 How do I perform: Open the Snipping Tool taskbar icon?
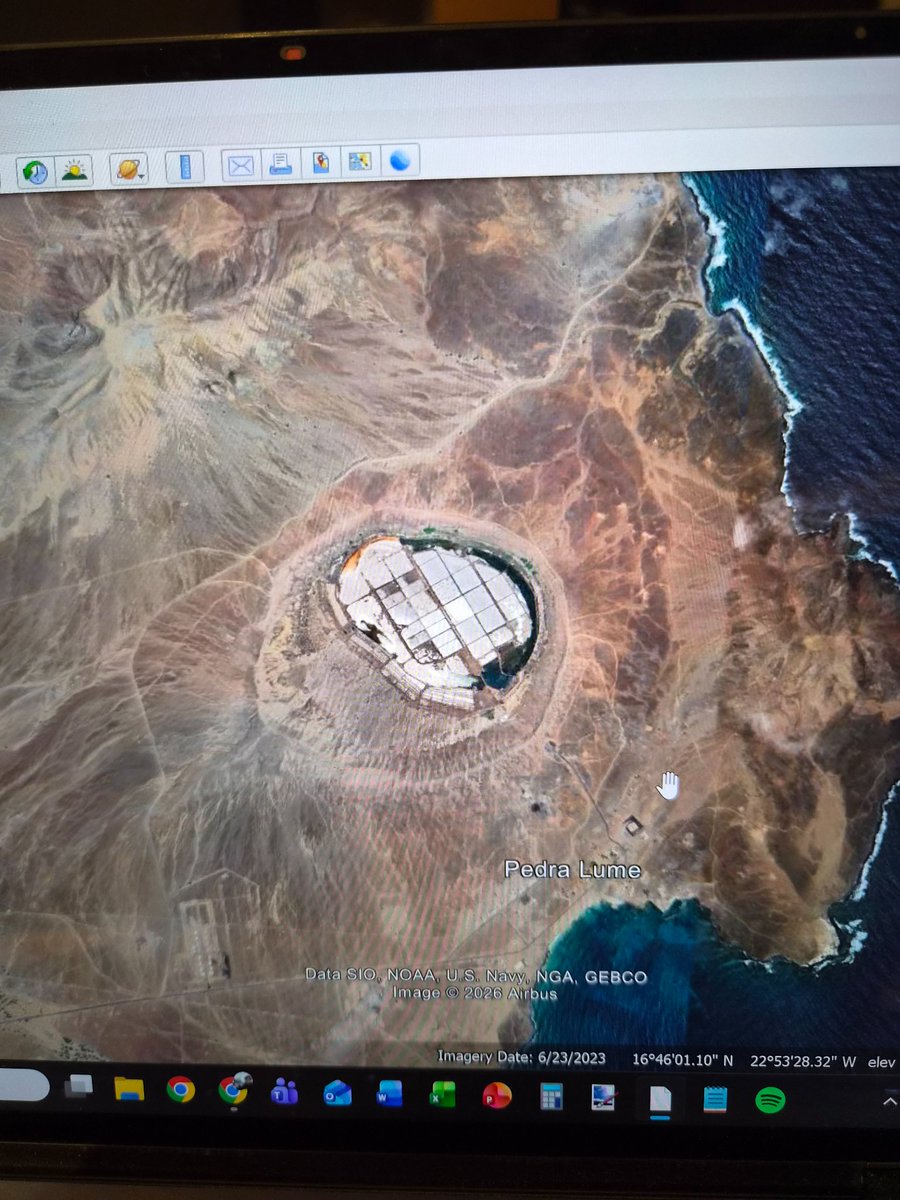tap(604, 1098)
